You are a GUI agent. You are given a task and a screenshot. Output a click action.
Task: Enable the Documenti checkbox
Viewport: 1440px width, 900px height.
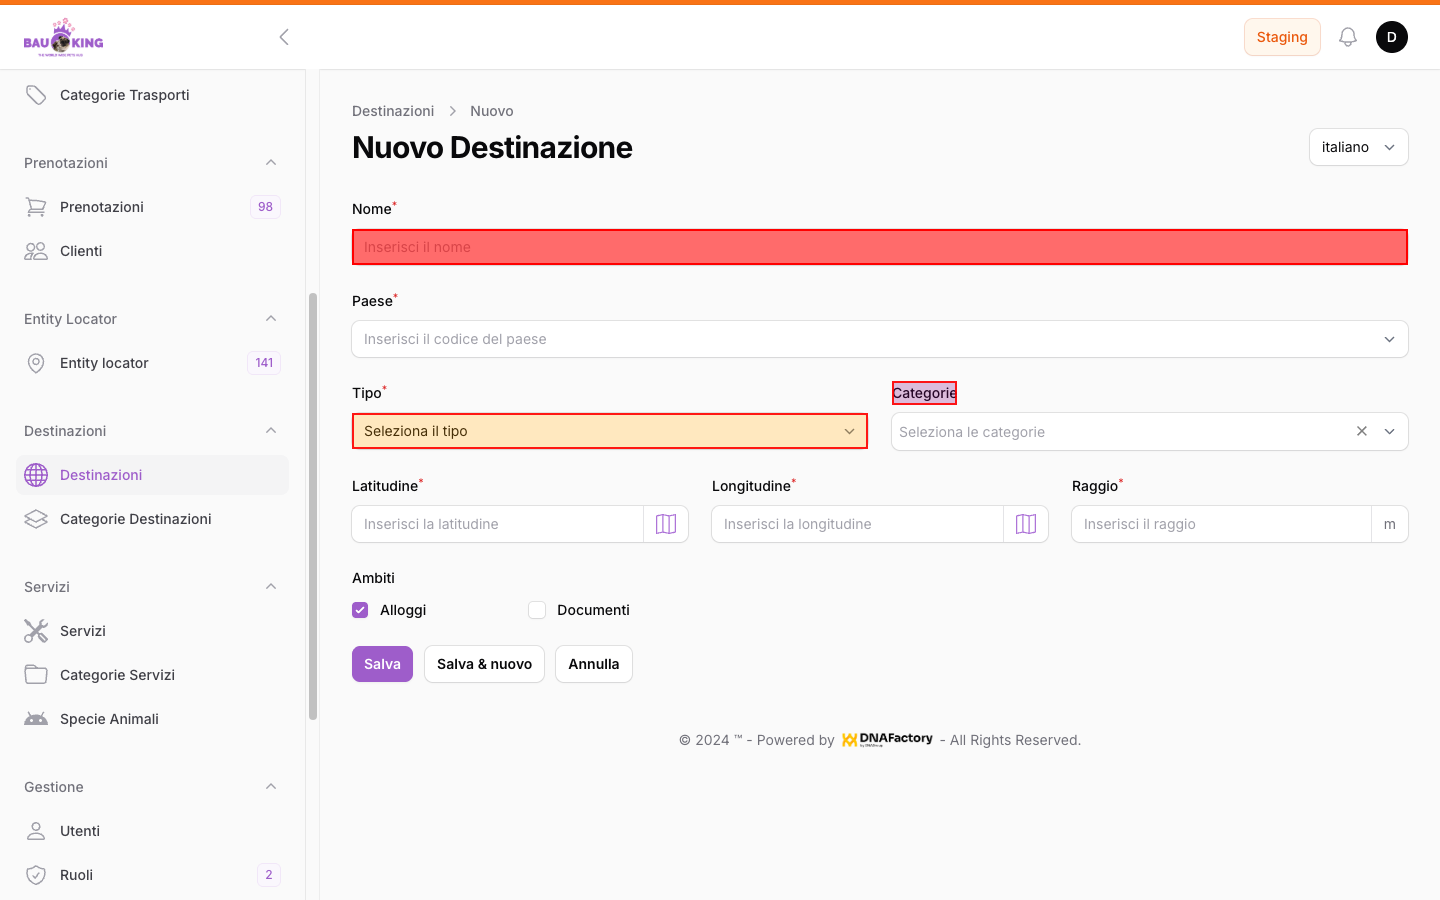tap(537, 609)
